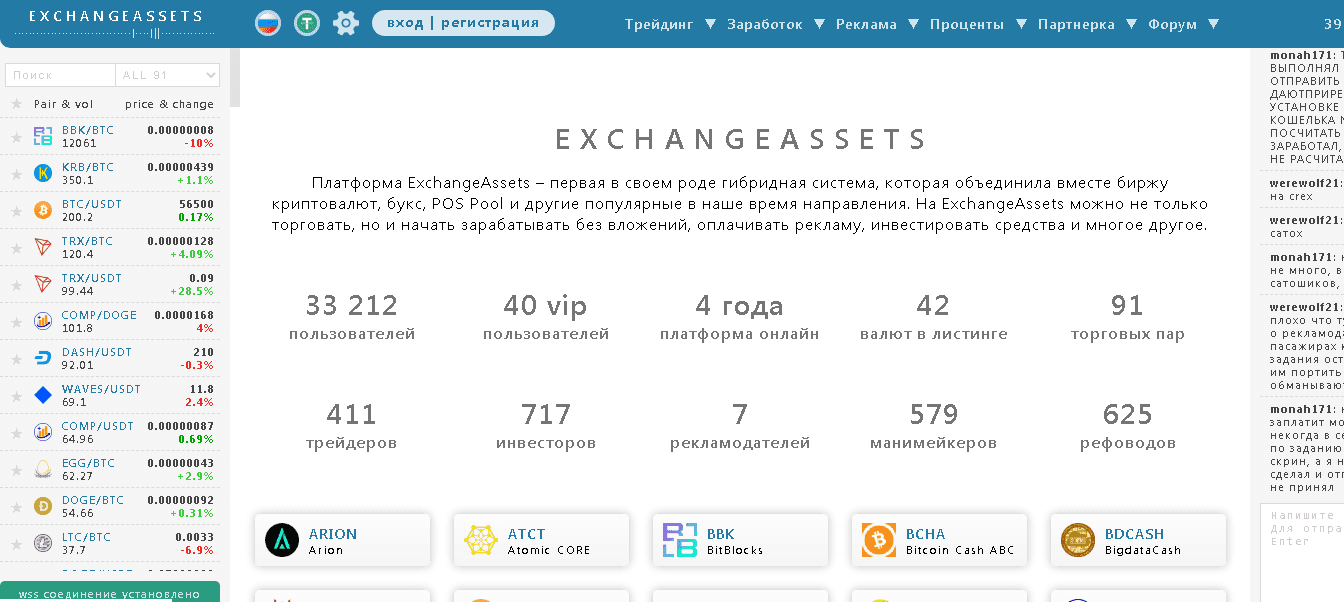Open the ALL 91 pairs dropdown
Image resolution: width=1344 pixels, height=609 pixels.
[168, 75]
